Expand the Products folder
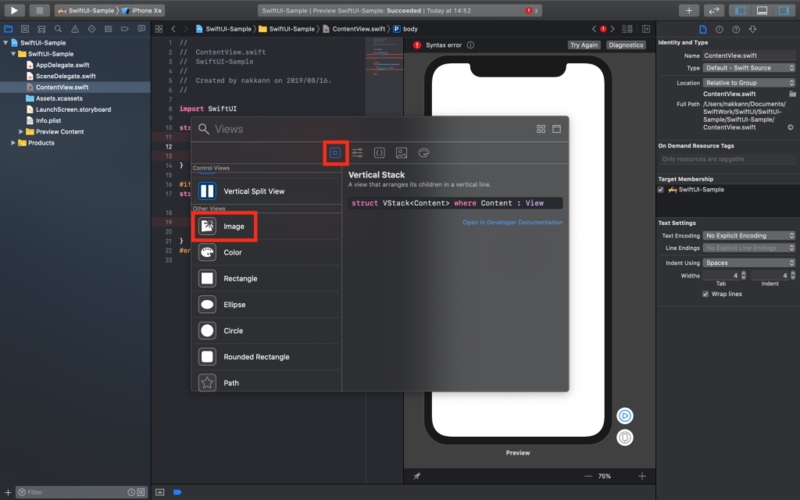The height and width of the screenshot is (500, 800). (x=13, y=143)
